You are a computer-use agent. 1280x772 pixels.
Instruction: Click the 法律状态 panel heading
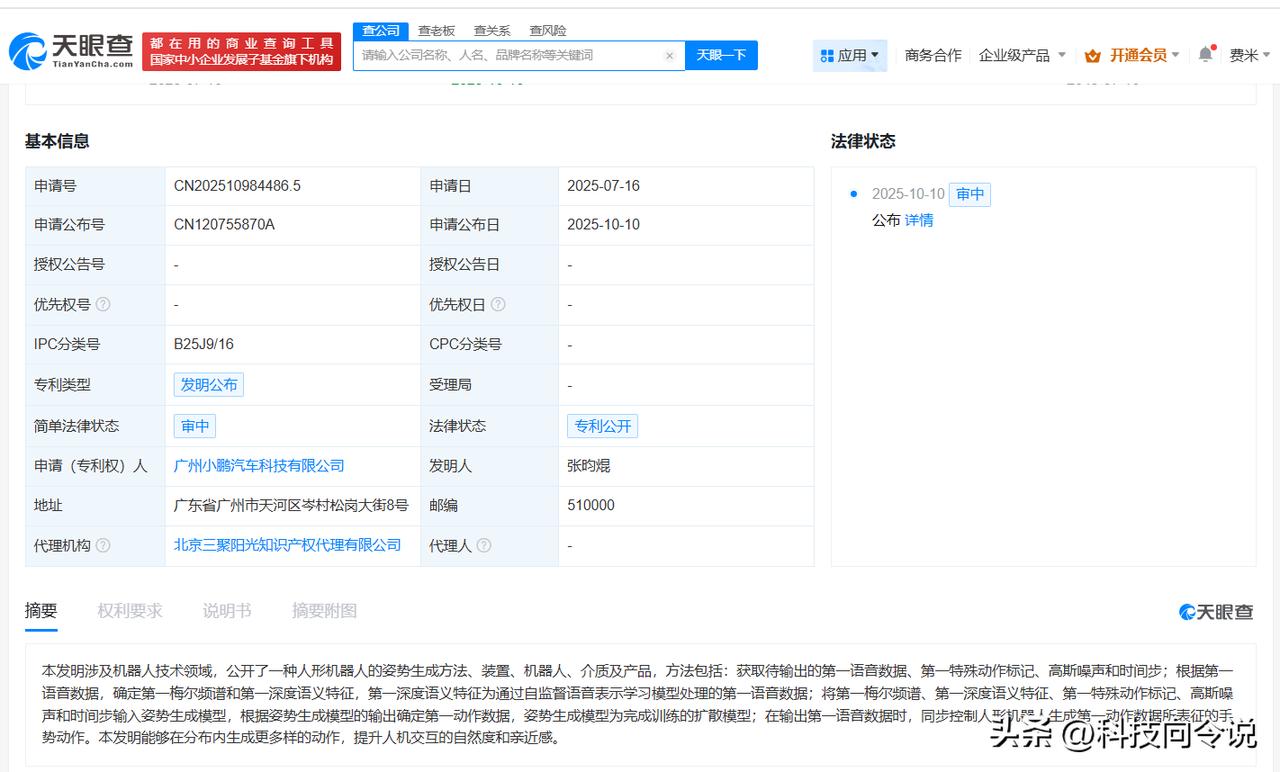coord(863,141)
